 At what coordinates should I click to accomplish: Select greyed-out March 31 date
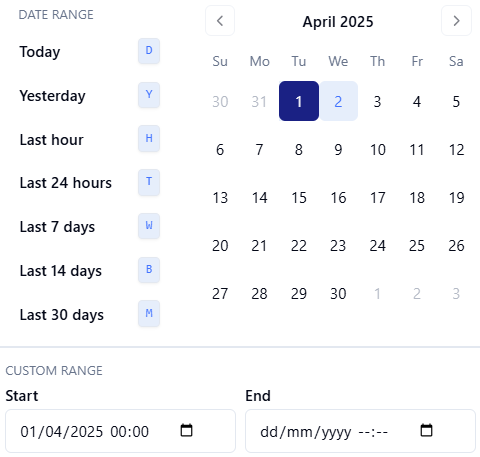coord(259,101)
